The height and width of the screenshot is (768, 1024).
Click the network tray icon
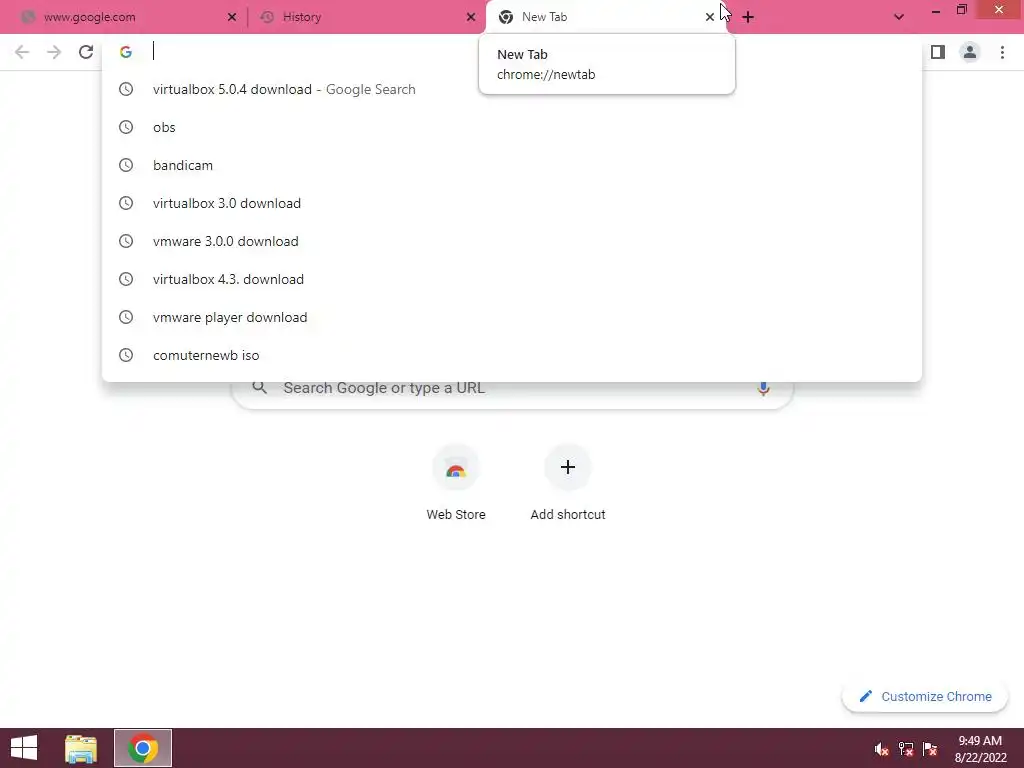coord(905,749)
